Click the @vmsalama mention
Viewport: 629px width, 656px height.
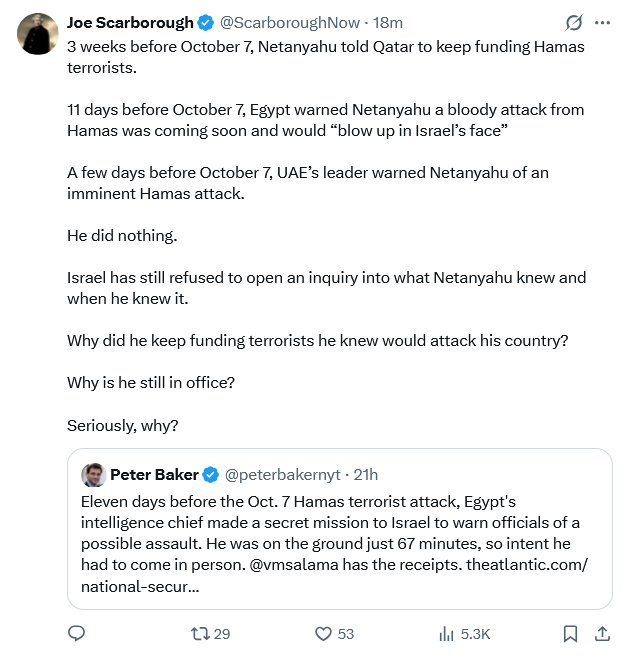coord(294,565)
